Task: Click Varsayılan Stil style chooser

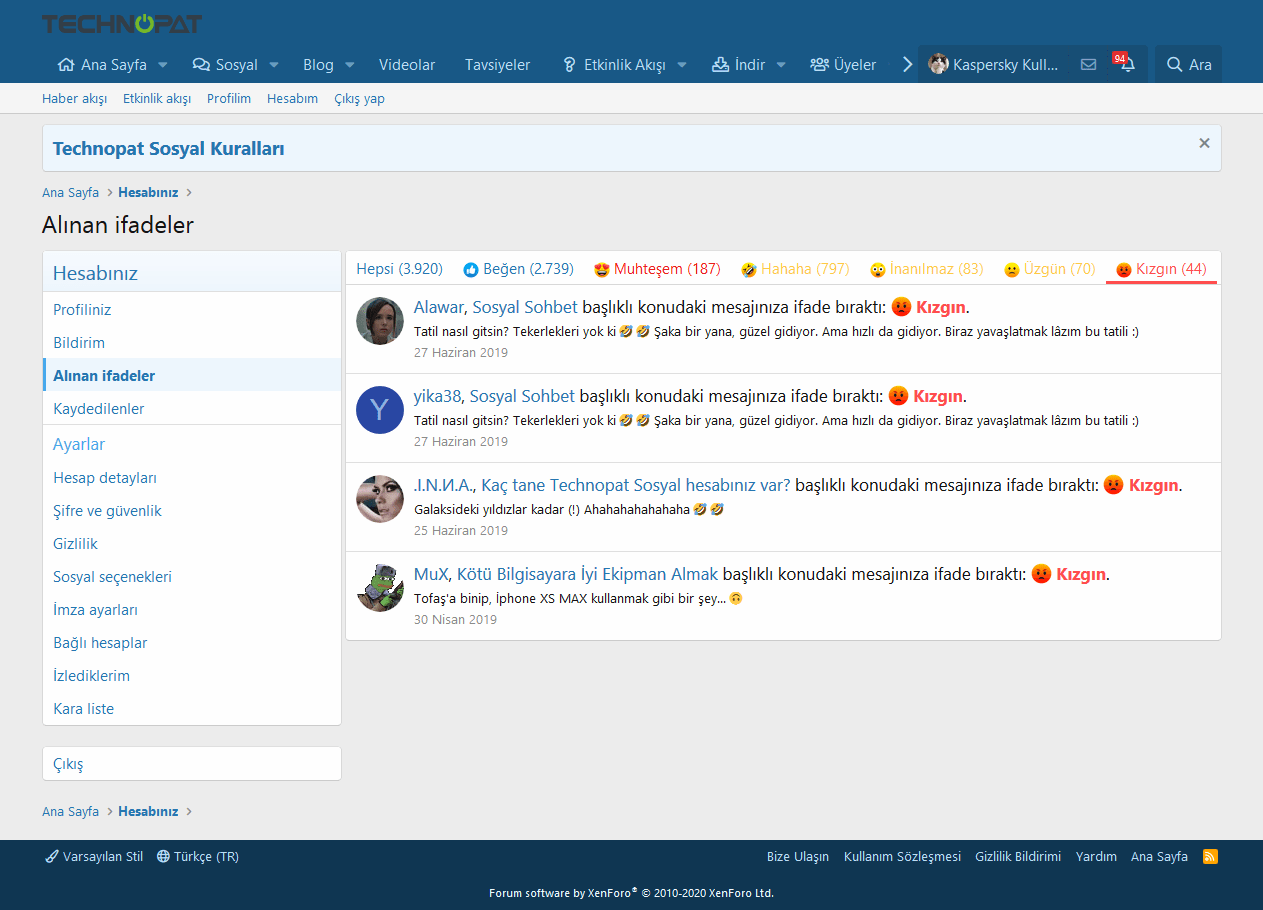Action: pos(95,856)
